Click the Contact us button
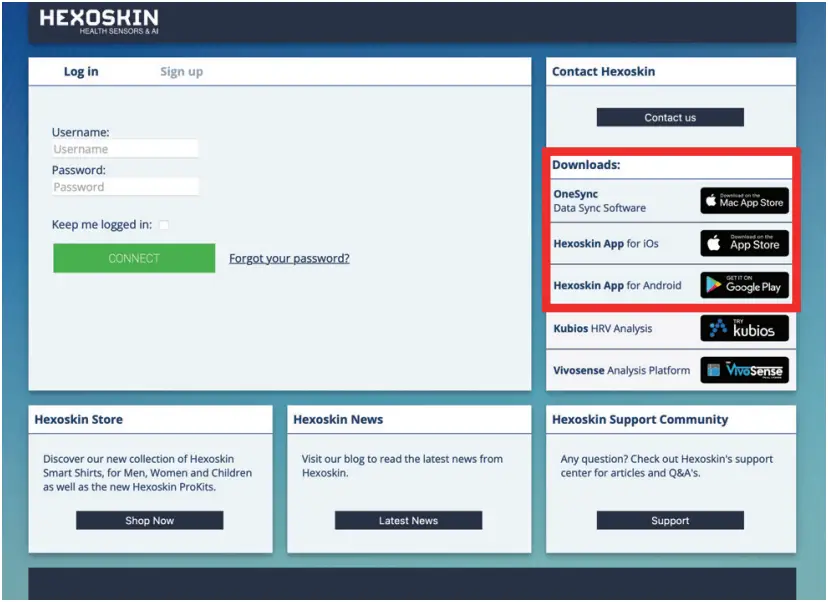This screenshot has height=602, width=828. (669, 117)
